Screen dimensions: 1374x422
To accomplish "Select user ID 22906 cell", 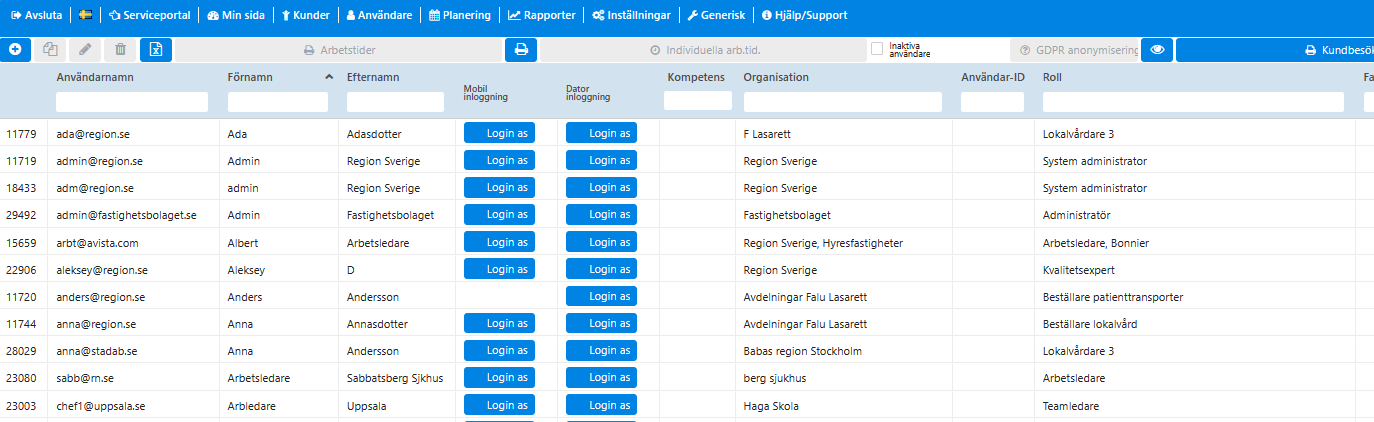I will pyautogui.click(x=20, y=269).
